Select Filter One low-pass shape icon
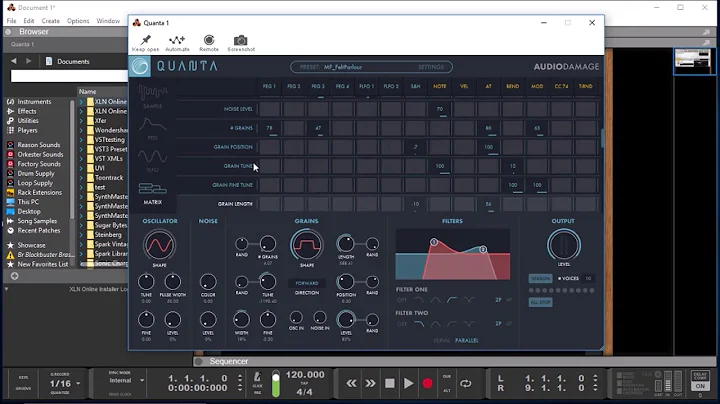720x404 pixels. [419, 300]
